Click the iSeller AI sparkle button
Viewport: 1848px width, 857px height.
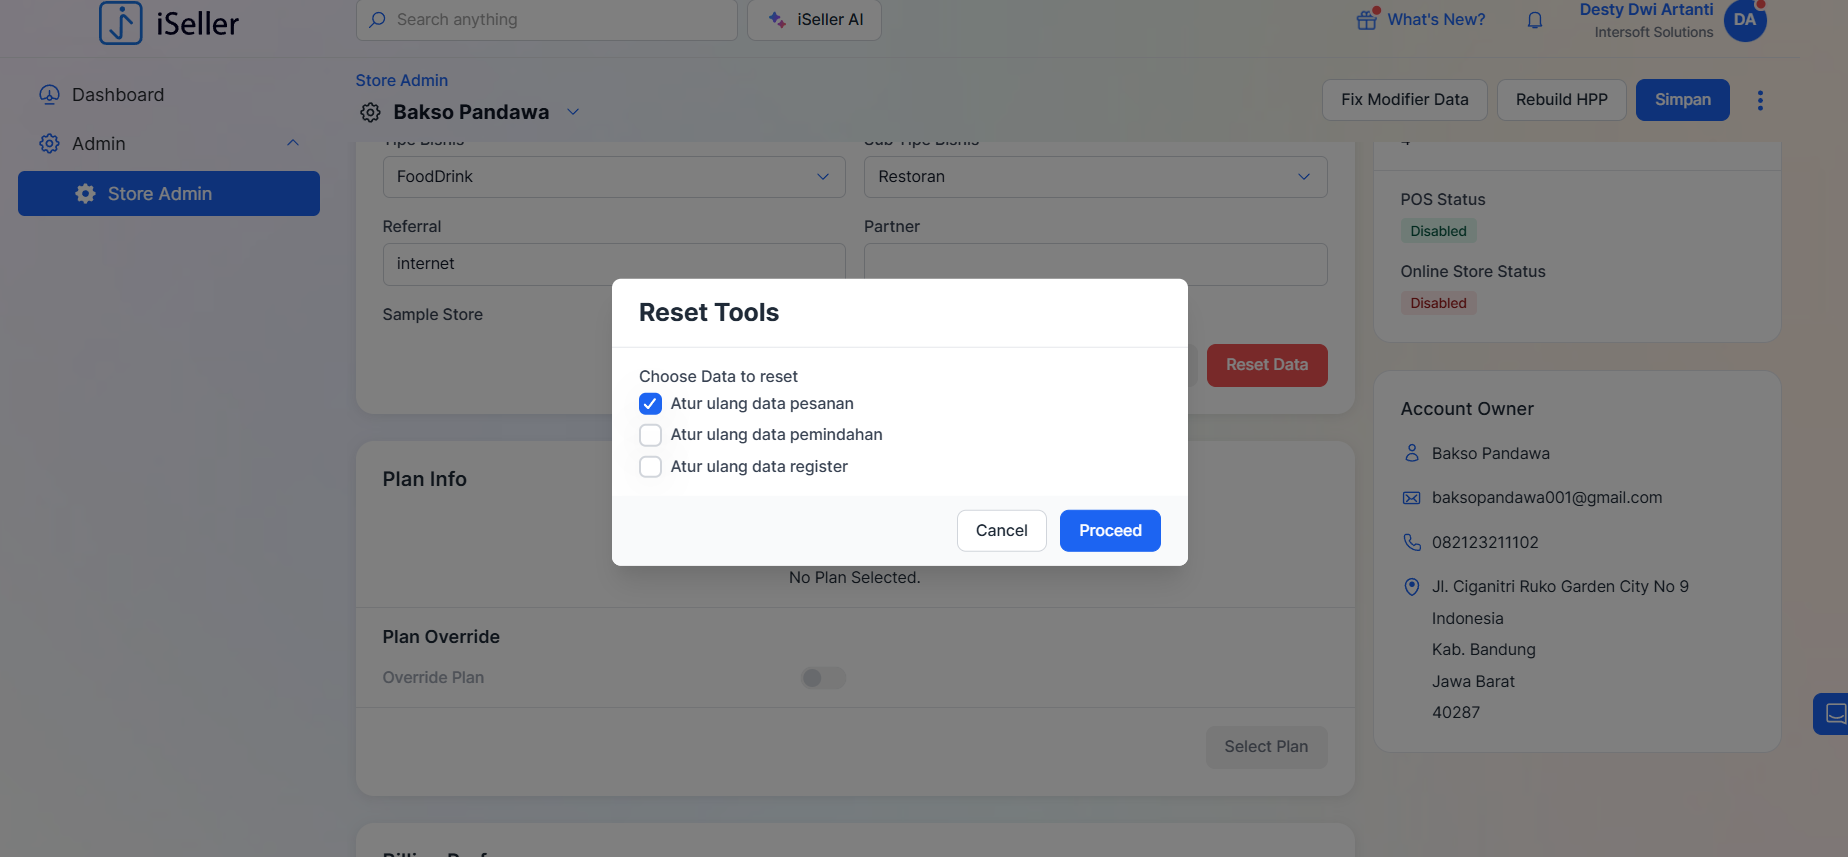[x=814, y=20]
